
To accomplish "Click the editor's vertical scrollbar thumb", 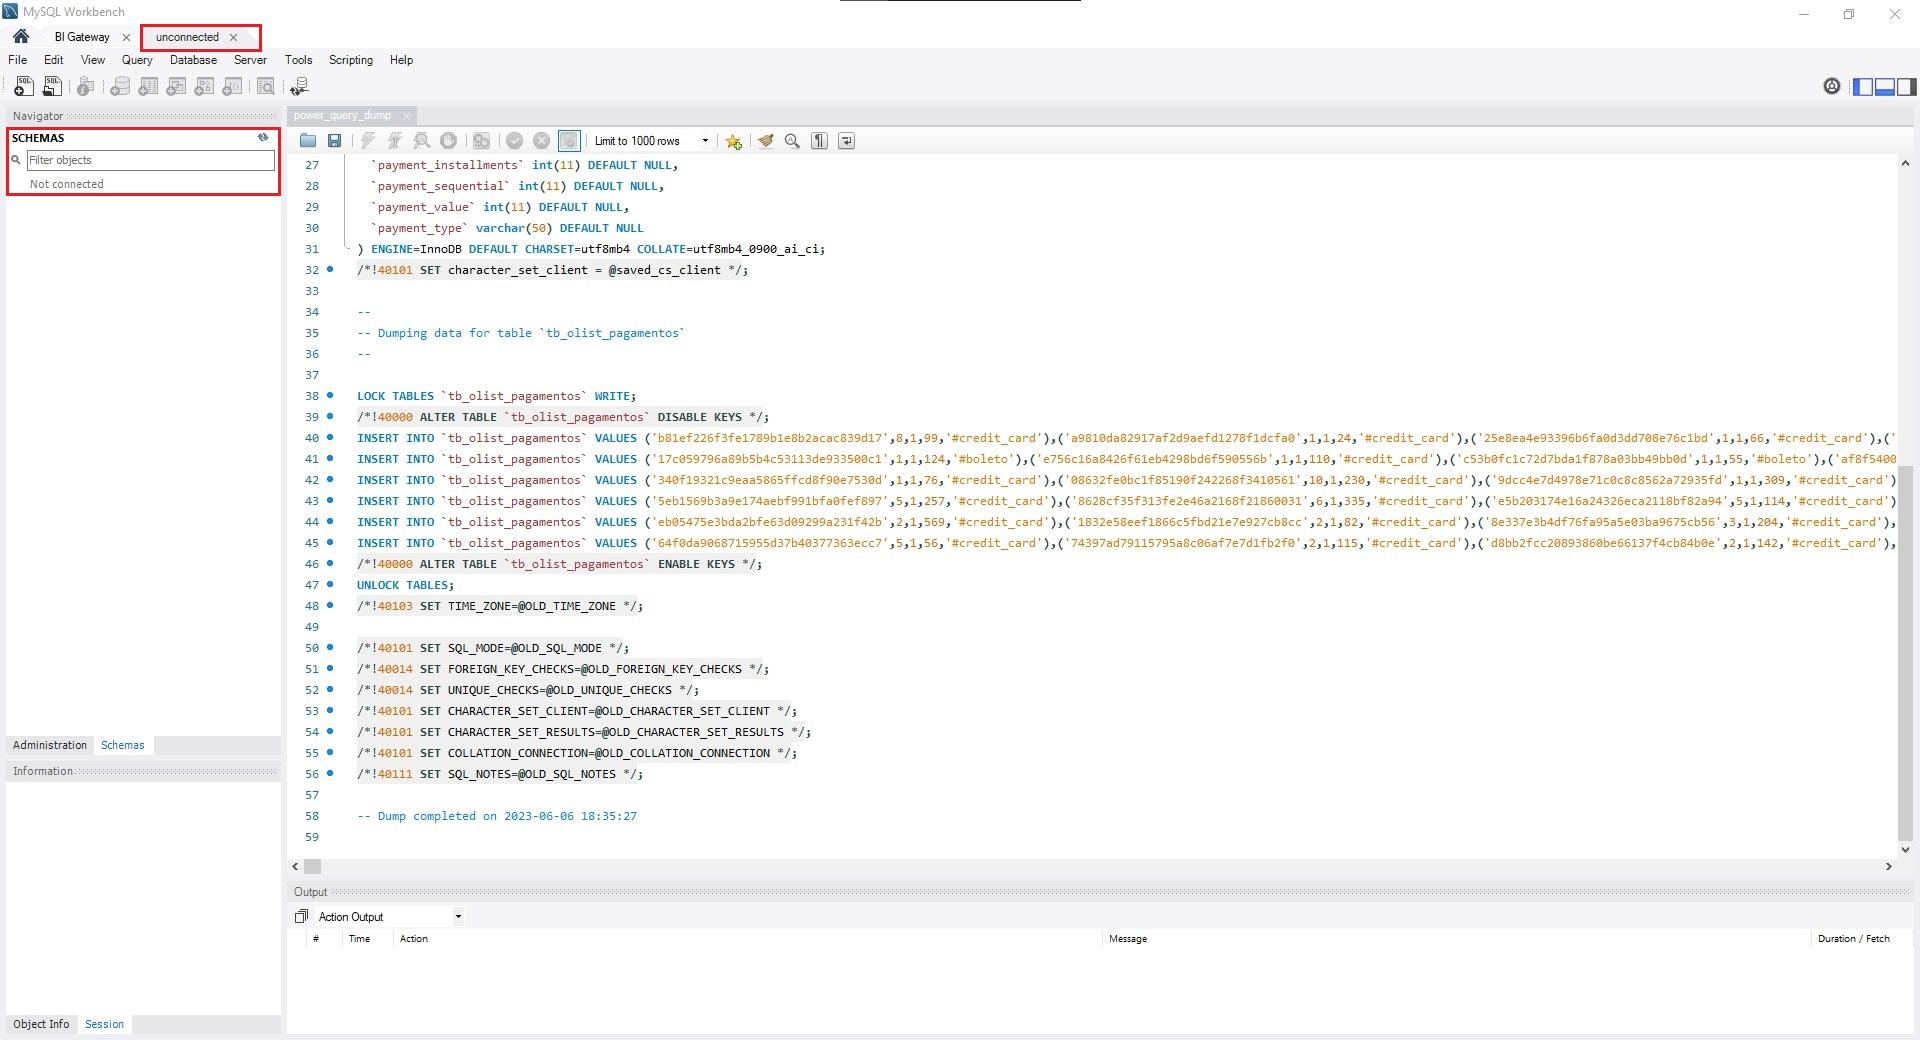I will click(x=1905, y=655).
